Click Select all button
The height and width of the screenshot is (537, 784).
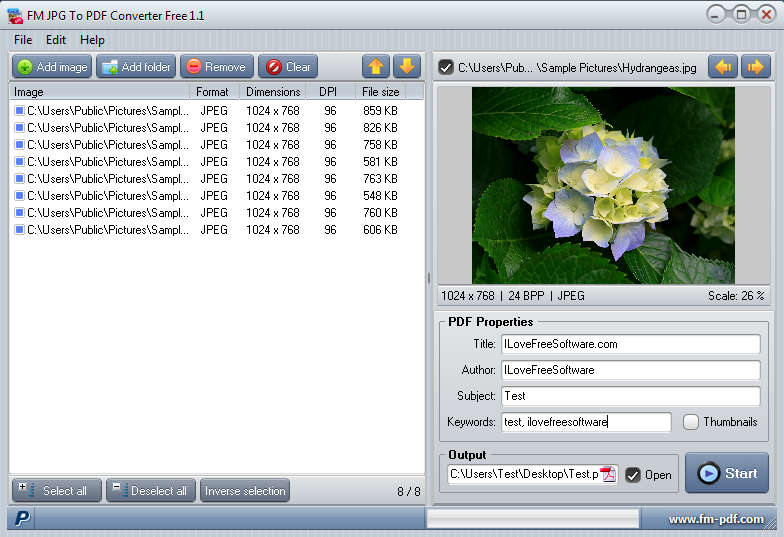[x=57, y=490]
